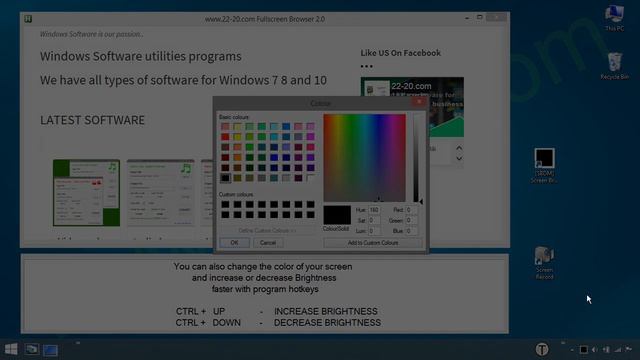Maximize the Fullscreen Browser window
Screen dimensions: 640x360
(480, 18)
